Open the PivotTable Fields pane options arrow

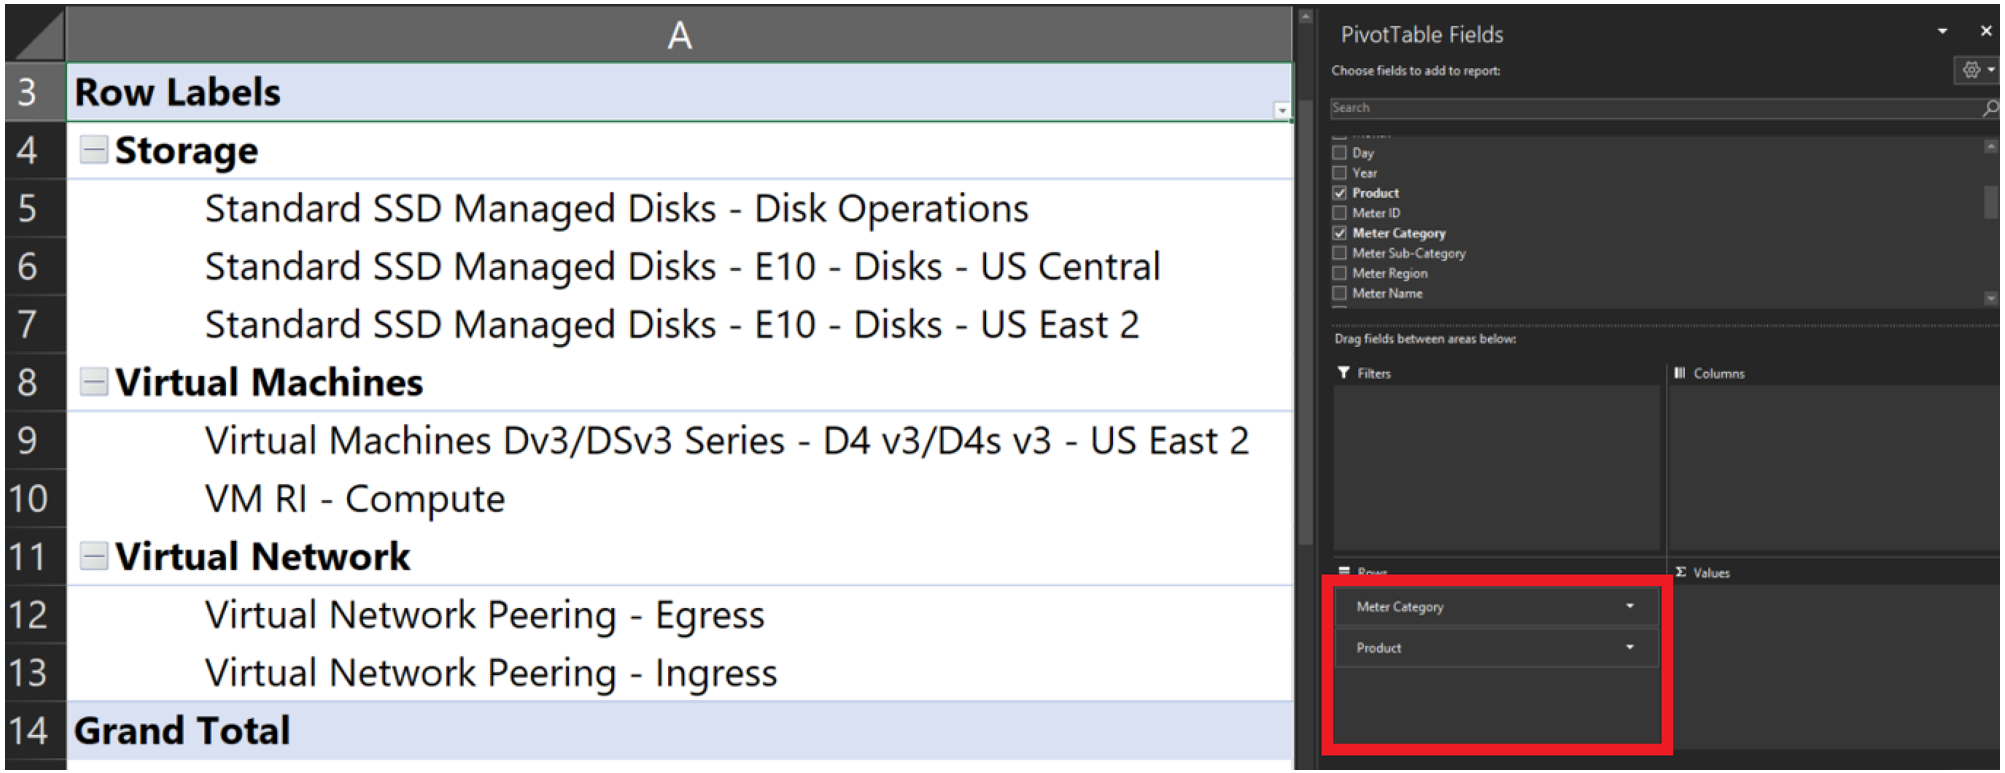(x=1942, y=32)
